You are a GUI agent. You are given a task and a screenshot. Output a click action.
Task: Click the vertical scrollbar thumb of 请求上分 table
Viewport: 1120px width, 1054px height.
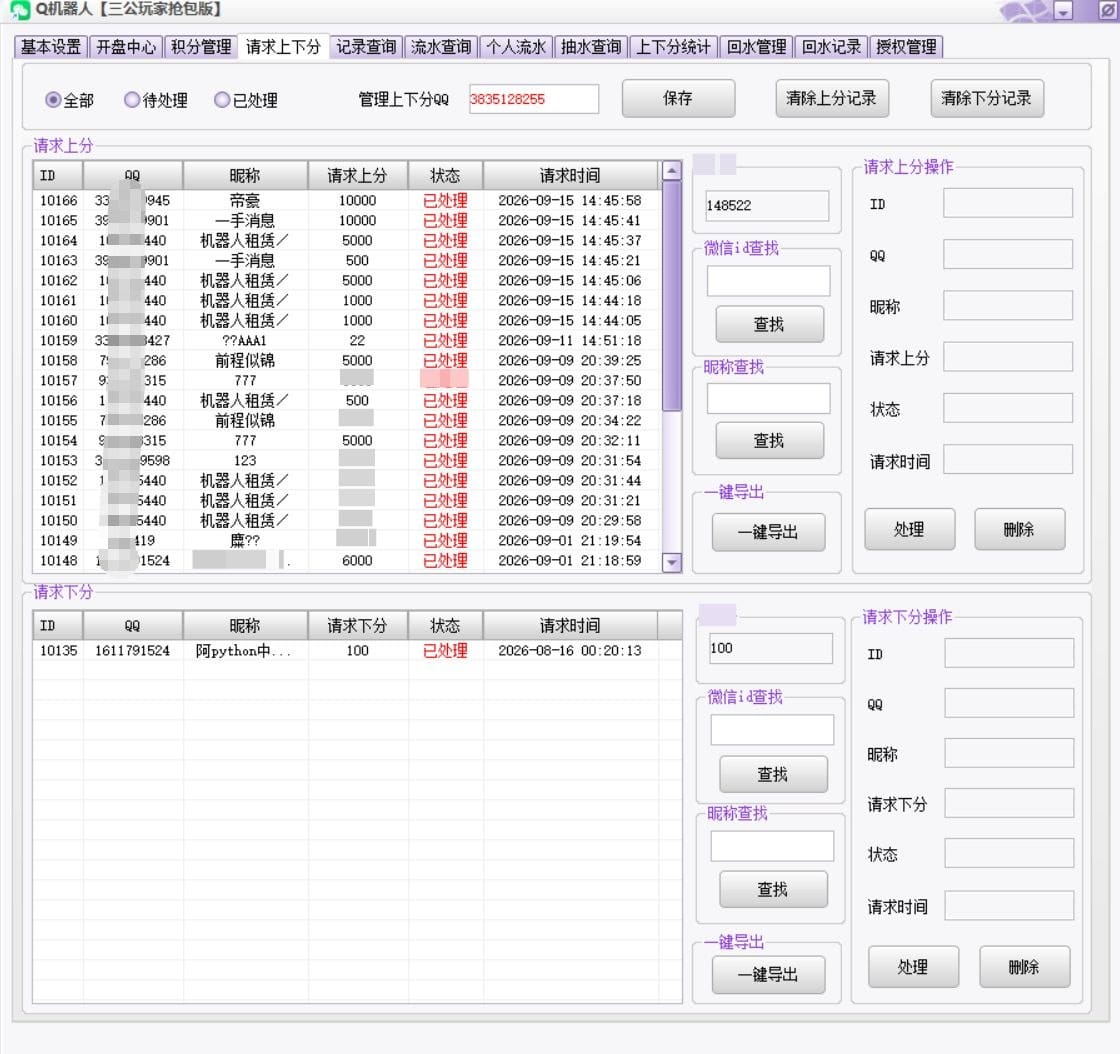pyautogui.click(x=671, y=296)
